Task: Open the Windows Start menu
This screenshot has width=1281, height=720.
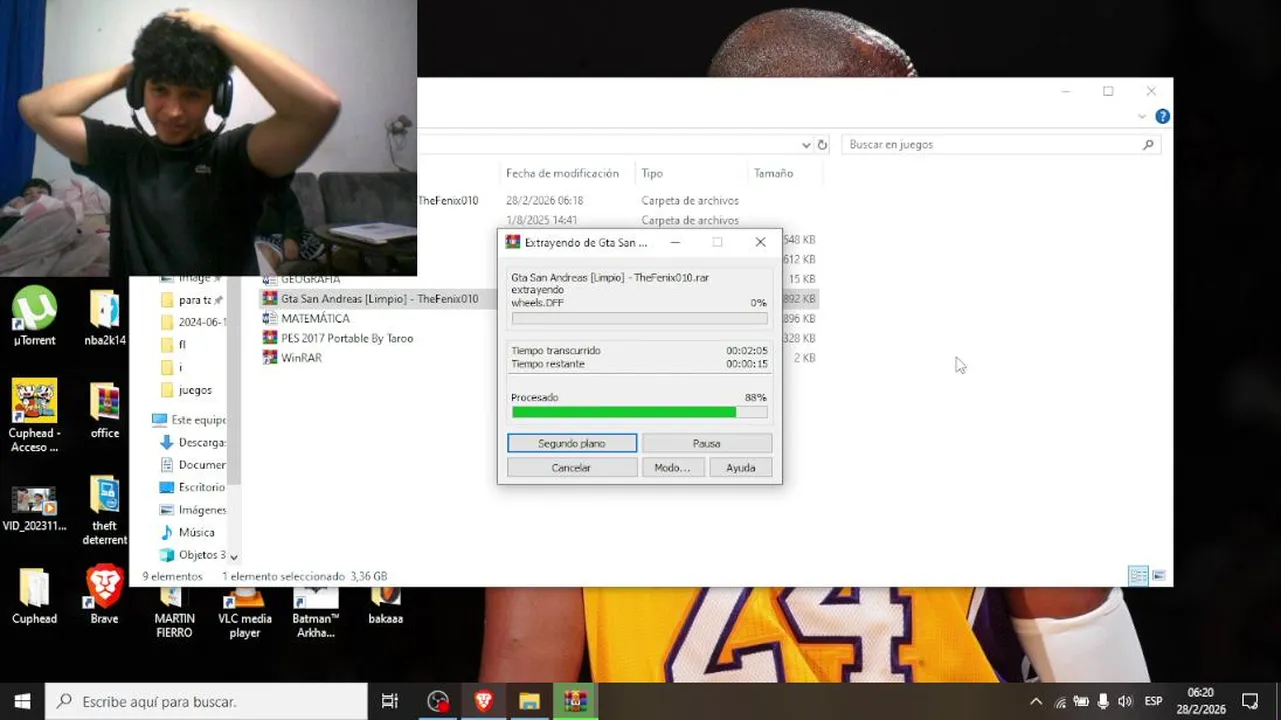Action: tap(22, 701)
